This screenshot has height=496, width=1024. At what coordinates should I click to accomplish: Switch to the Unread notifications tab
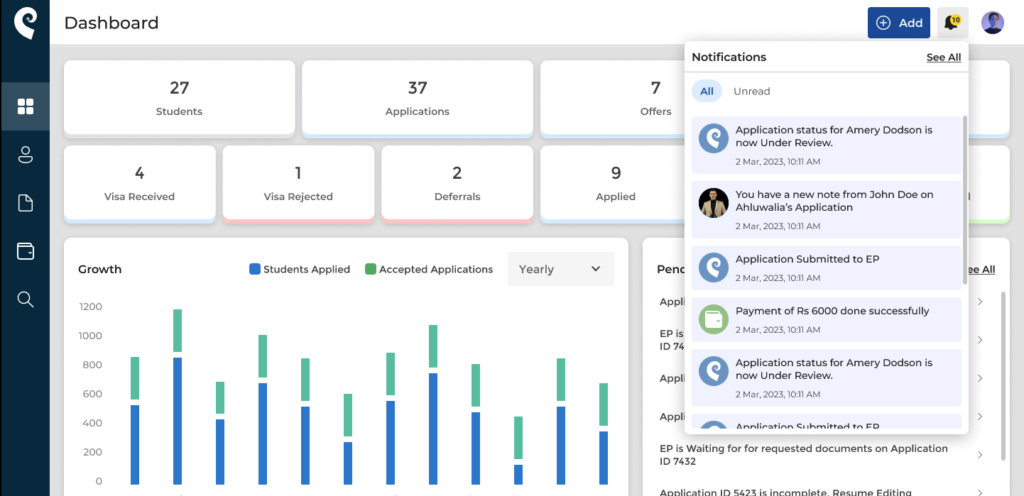coord(752,91)
